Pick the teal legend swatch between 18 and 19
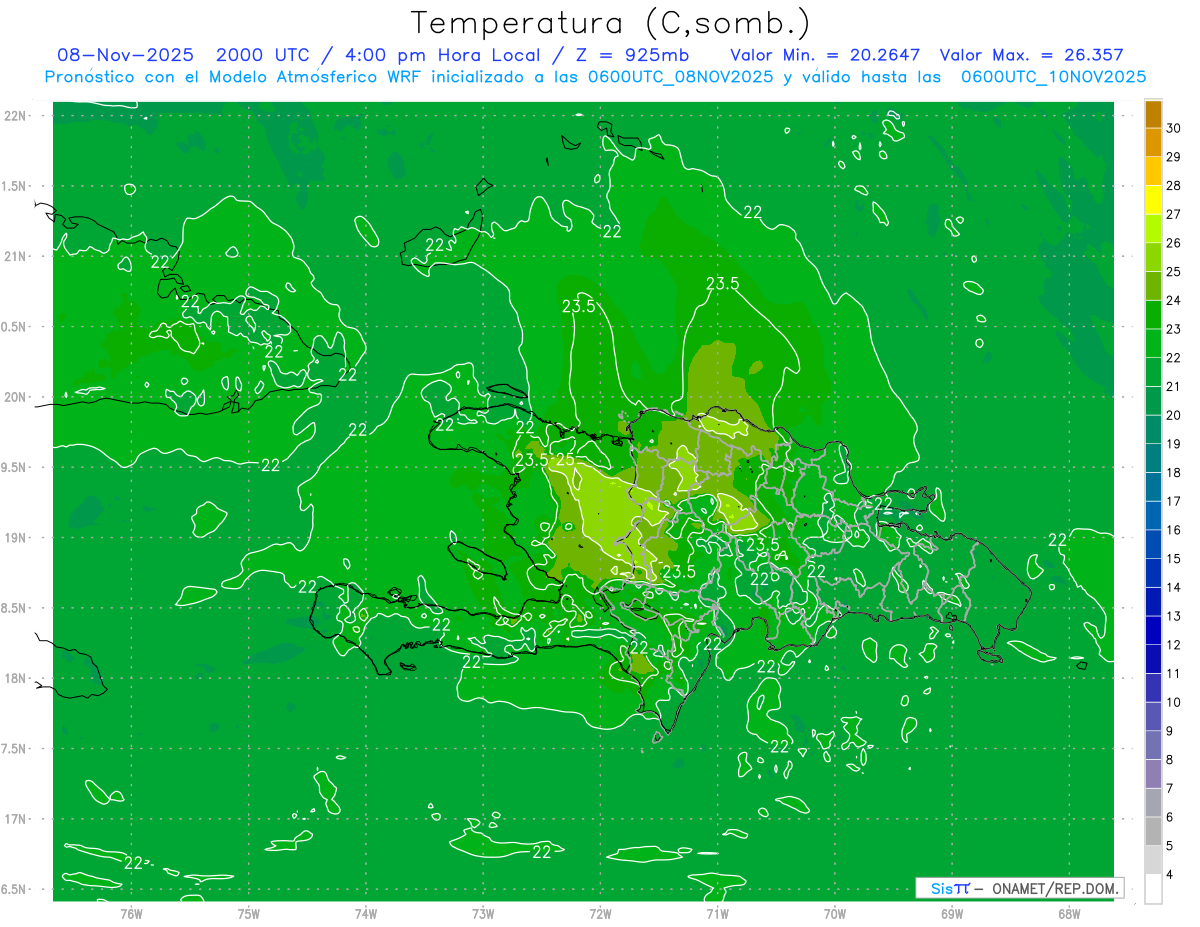This screenshot has height=927, width=1200. (1154, 458)
